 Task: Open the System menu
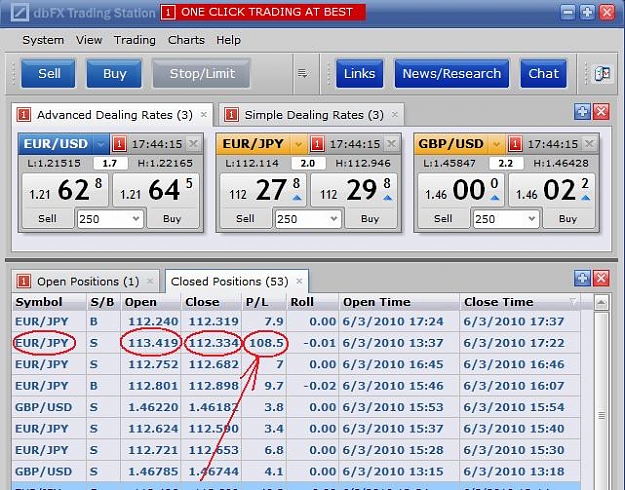(x=43, y=40)
